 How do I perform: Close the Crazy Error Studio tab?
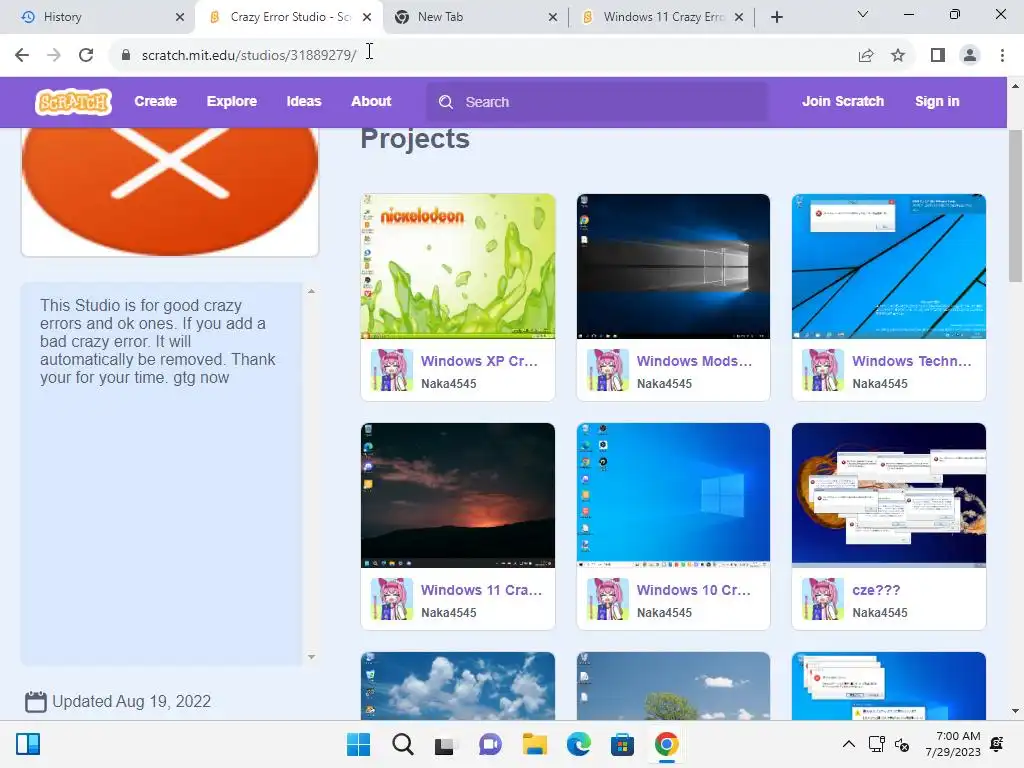[367, 17]
